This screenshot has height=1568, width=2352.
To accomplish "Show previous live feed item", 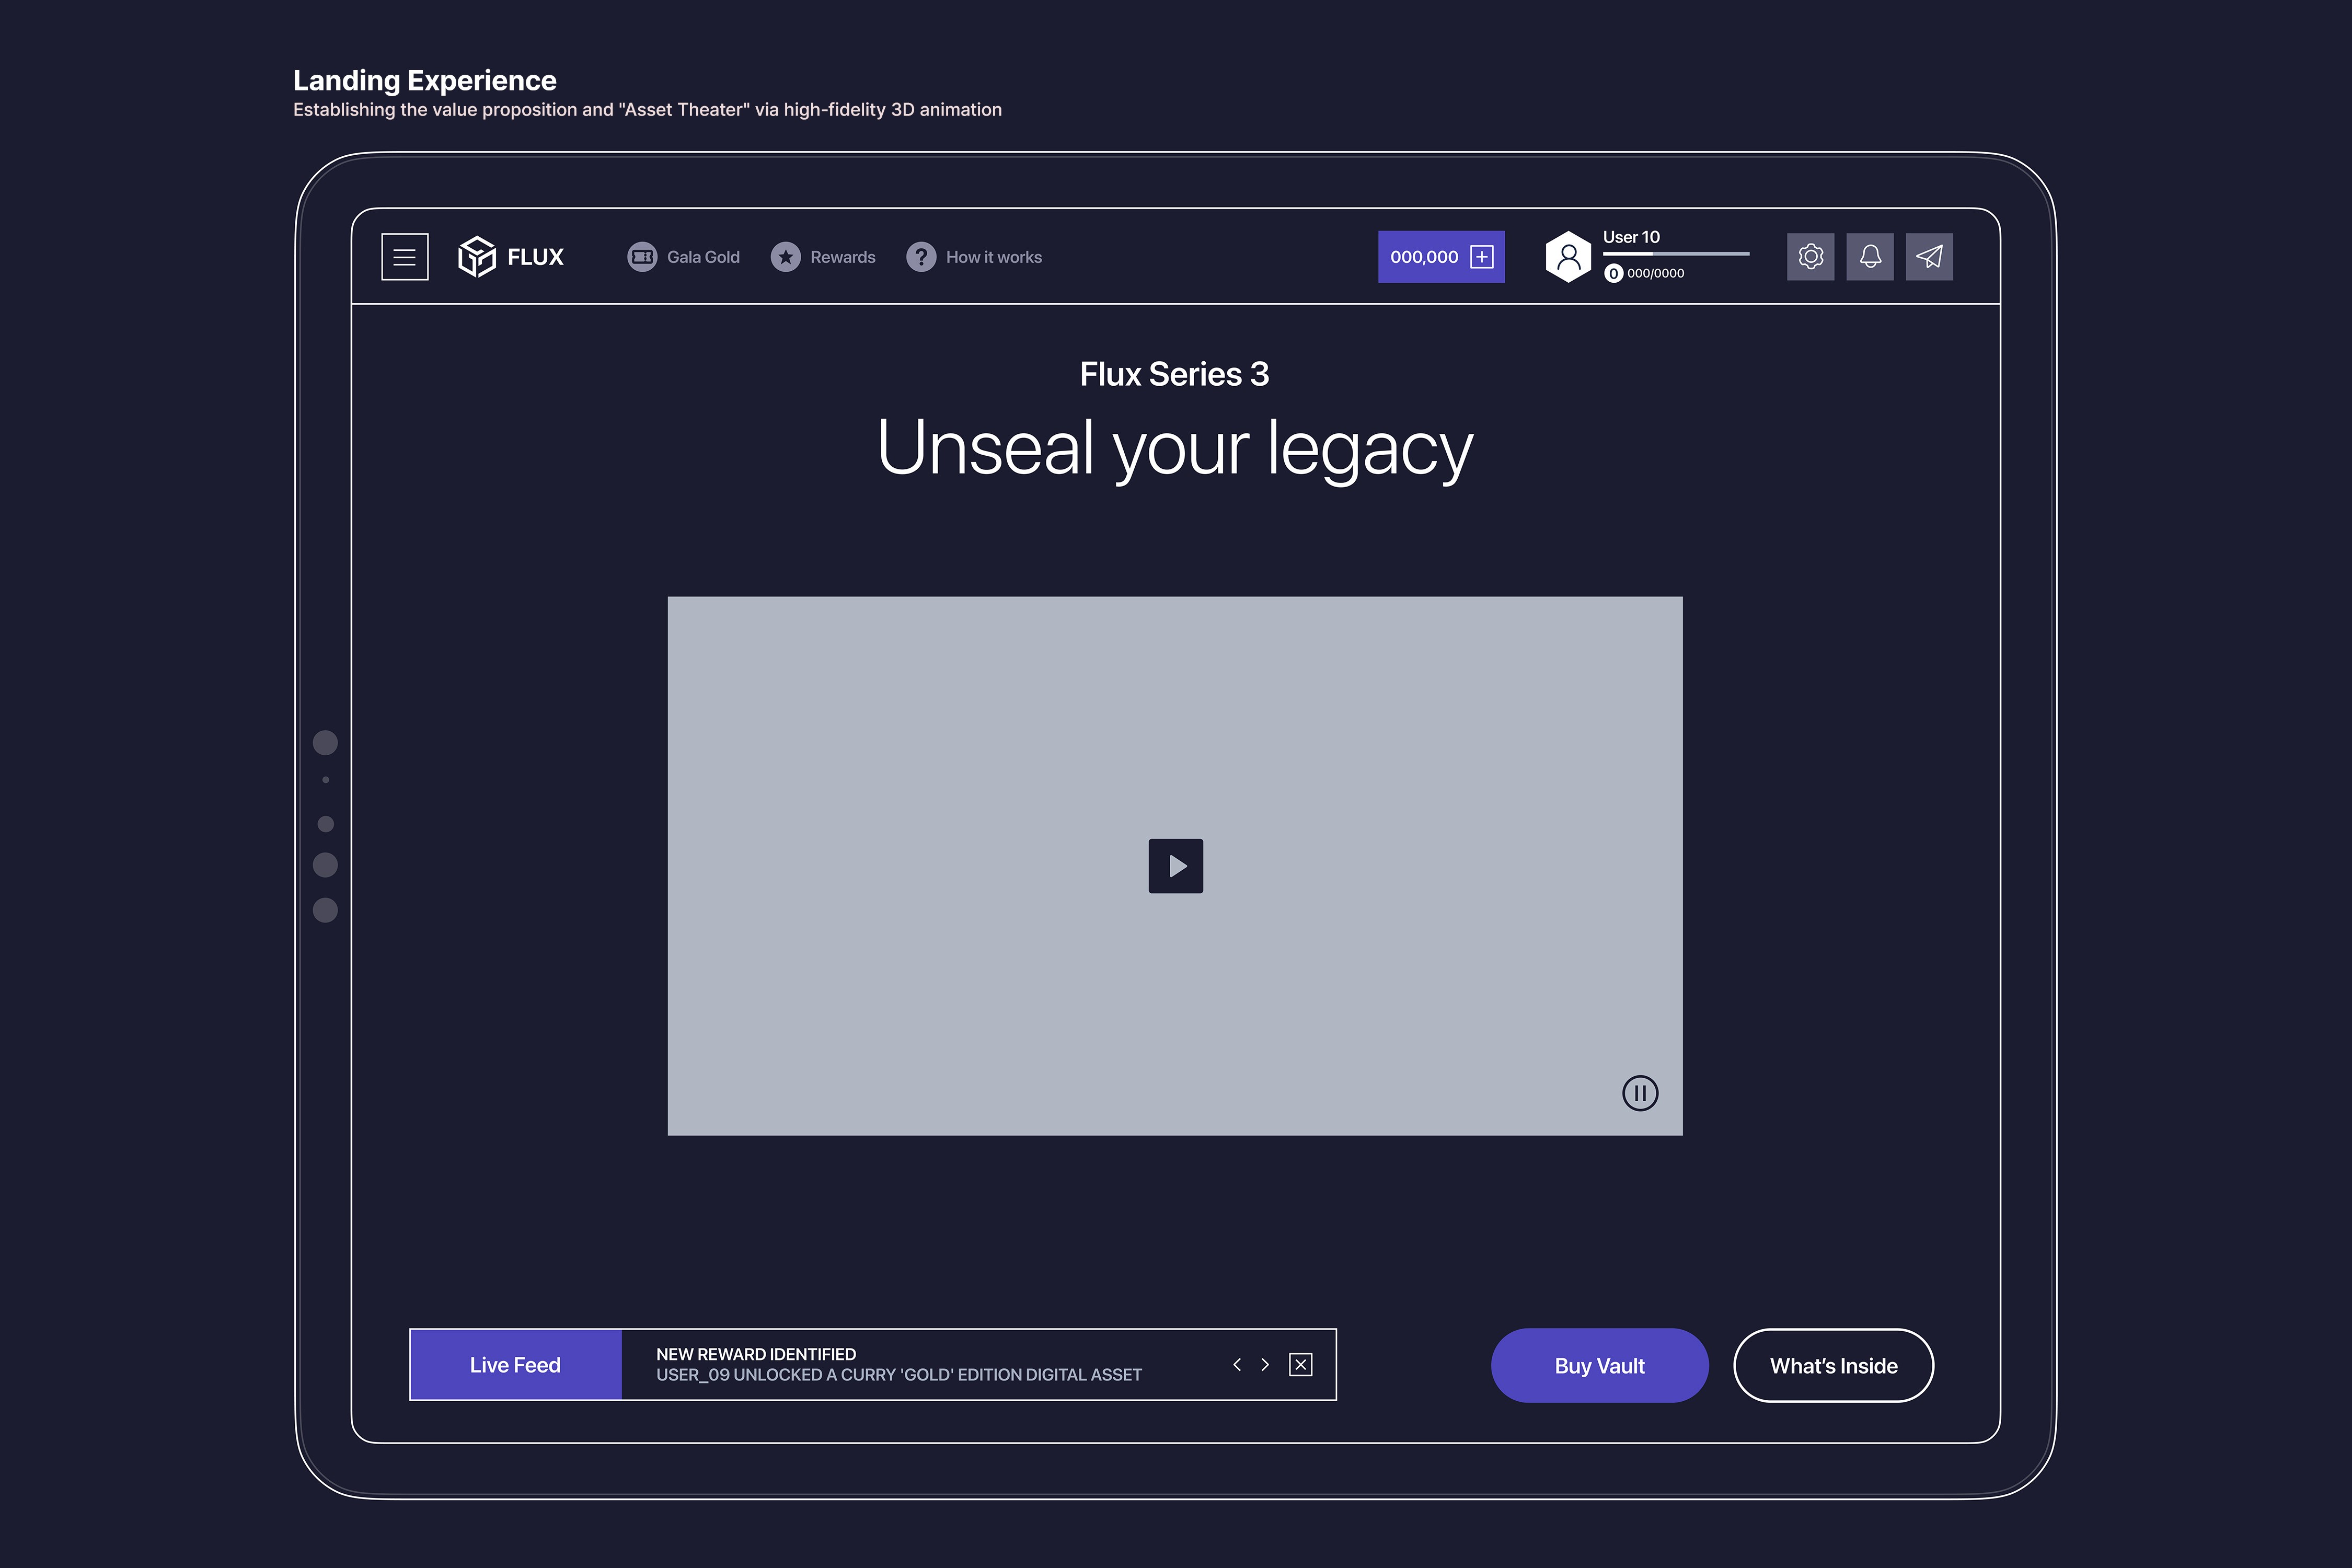I will [x=1237, y=1365].
